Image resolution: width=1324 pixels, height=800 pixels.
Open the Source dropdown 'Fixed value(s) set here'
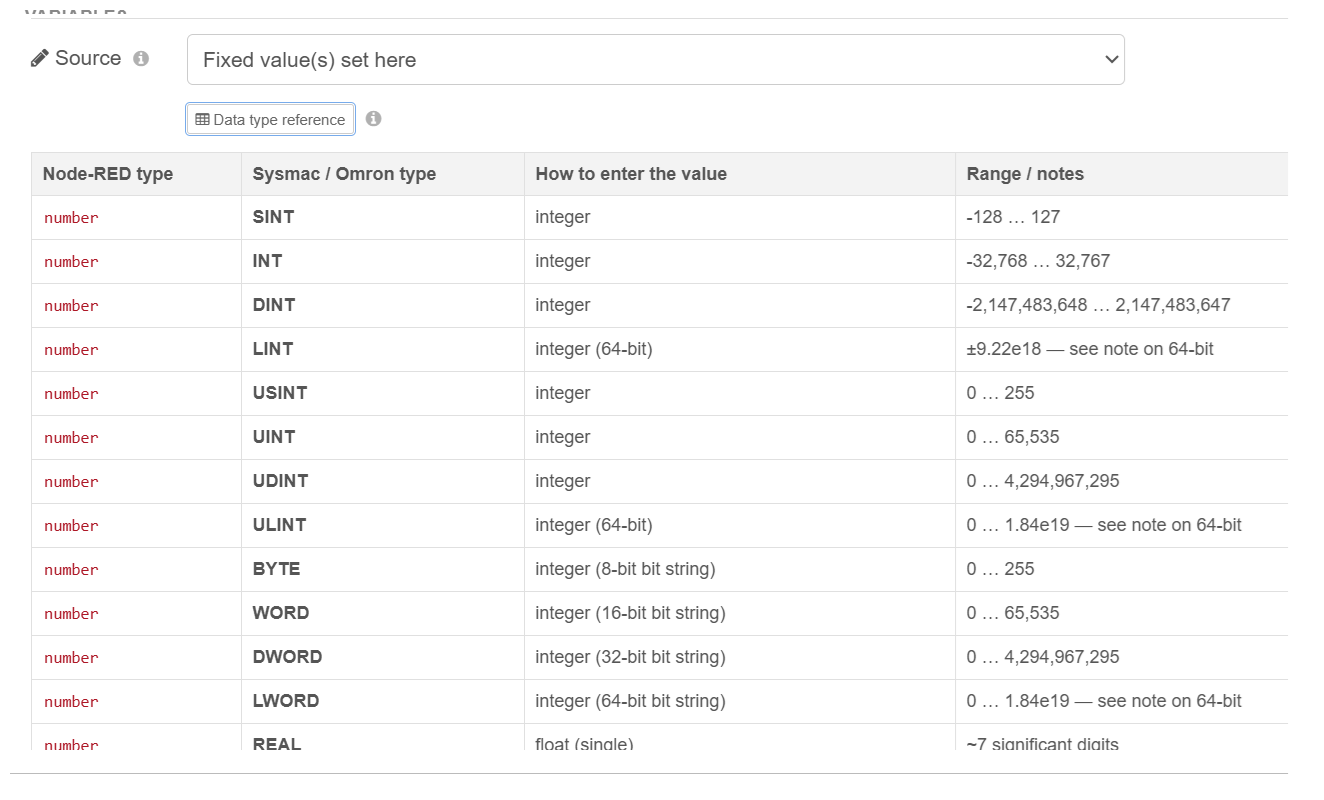click(655, 60)
